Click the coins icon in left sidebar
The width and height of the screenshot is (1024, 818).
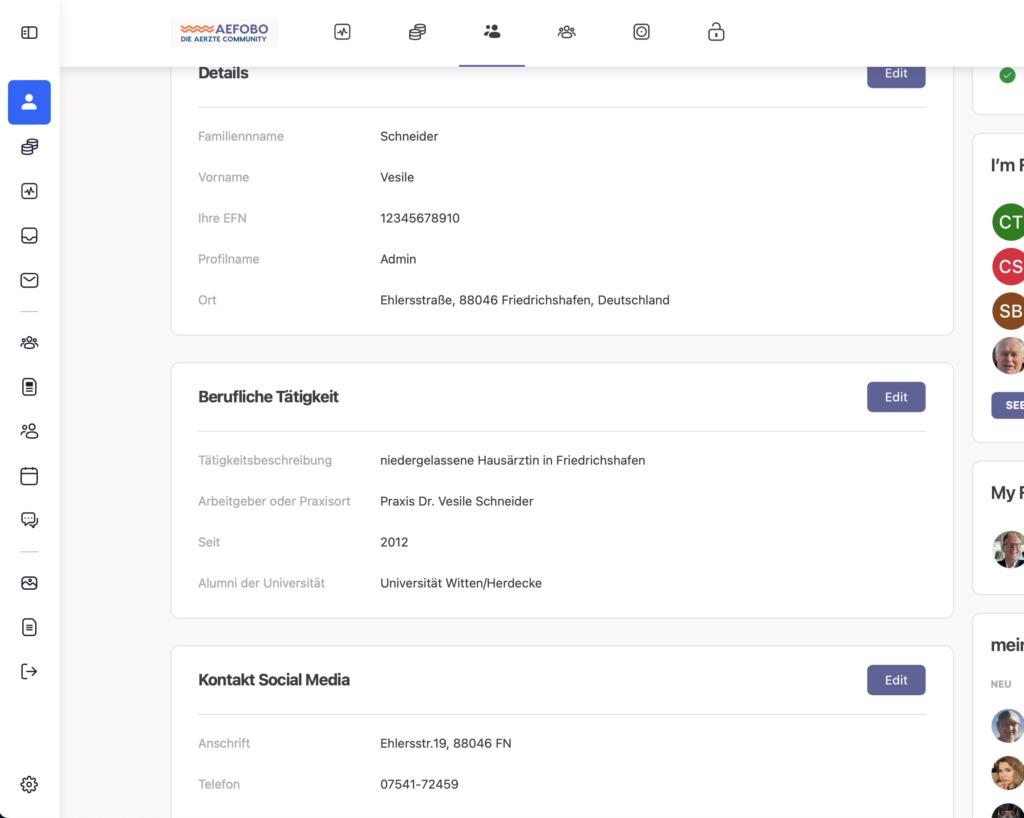(x=29, y=147)
